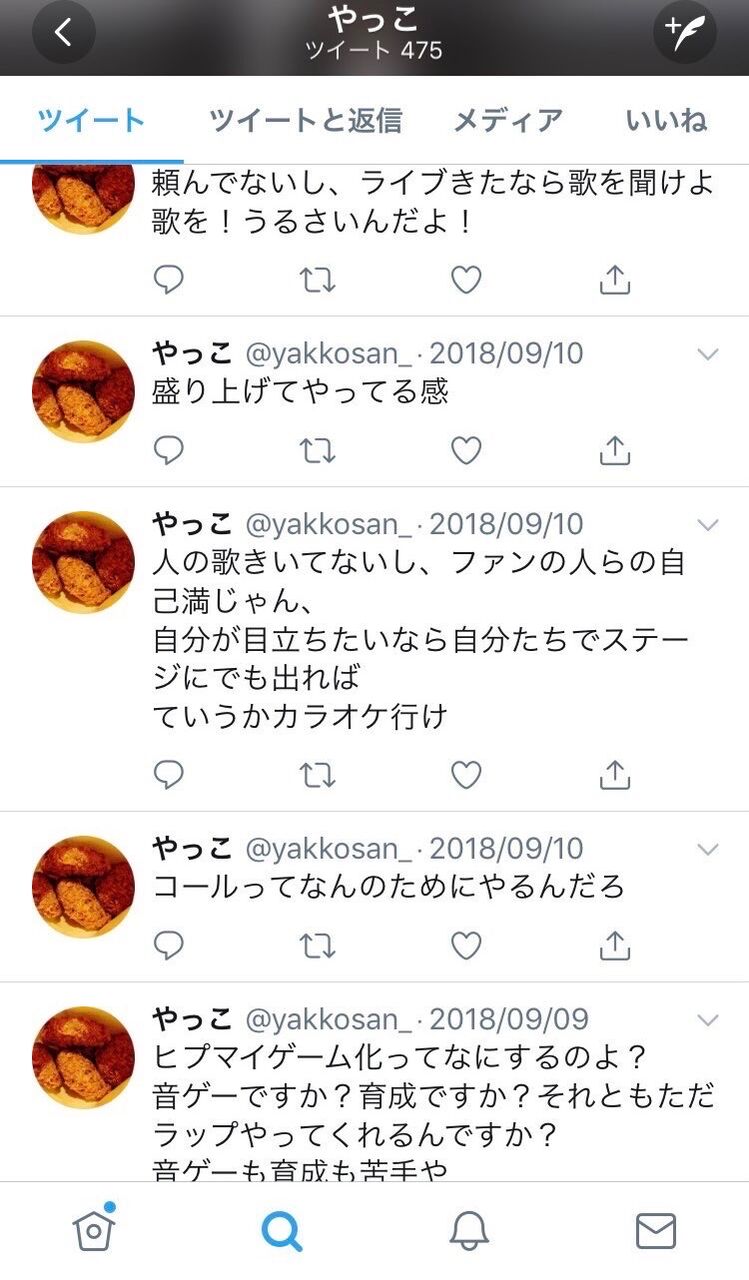Like the tweet ending with カラオケ行け
The width and height of the screenshot is (749, 1280).
466,774
